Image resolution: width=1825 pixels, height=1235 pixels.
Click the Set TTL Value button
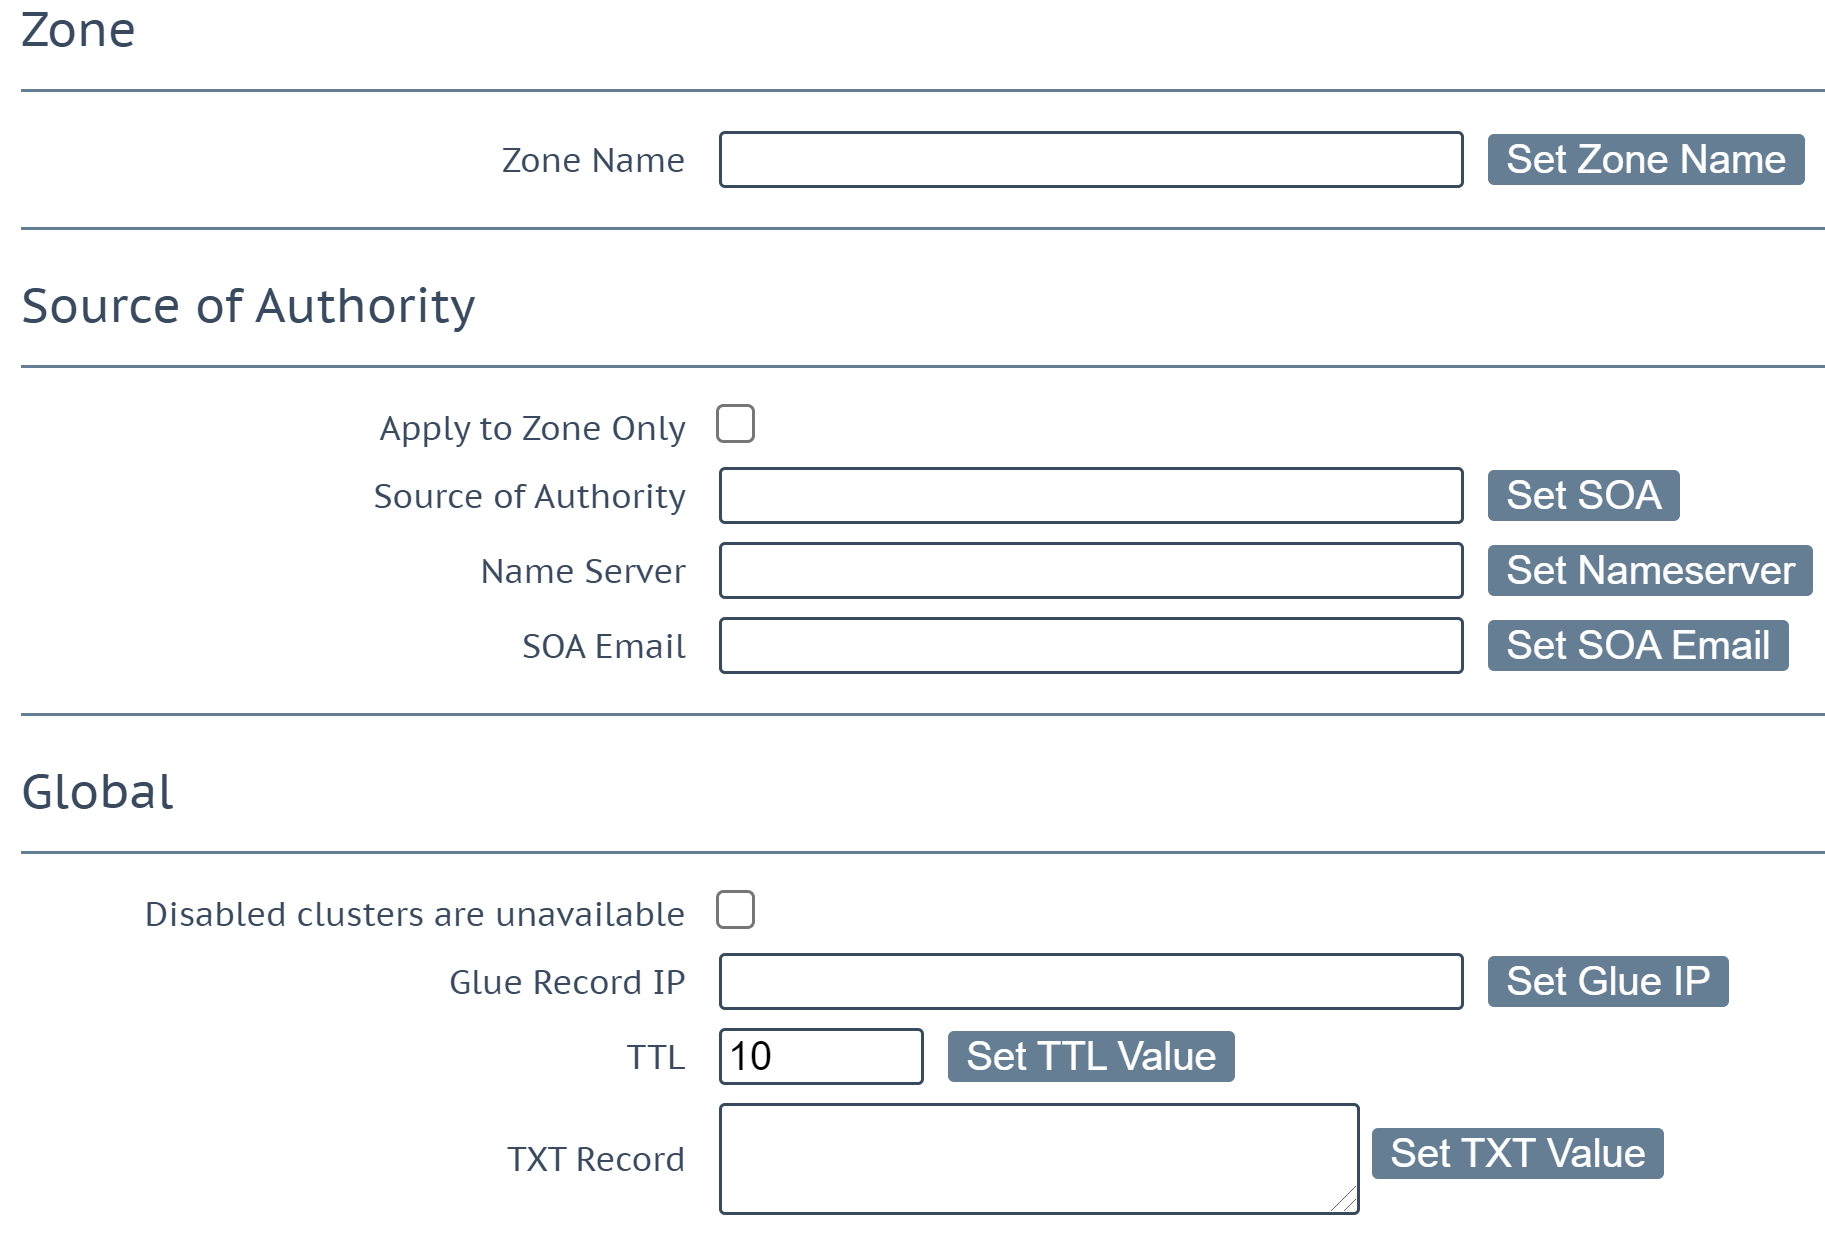click(x=1091, y=1057)
